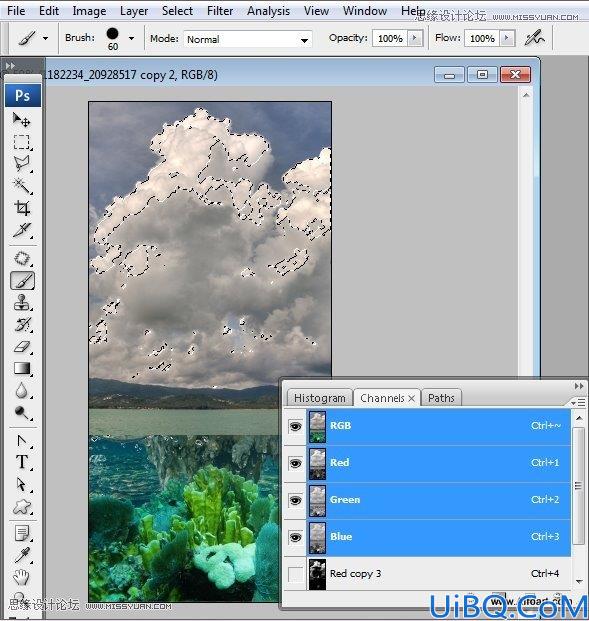Select the Type tool
The height and width of the screenshot is (621, 589).
pos(21,462)
